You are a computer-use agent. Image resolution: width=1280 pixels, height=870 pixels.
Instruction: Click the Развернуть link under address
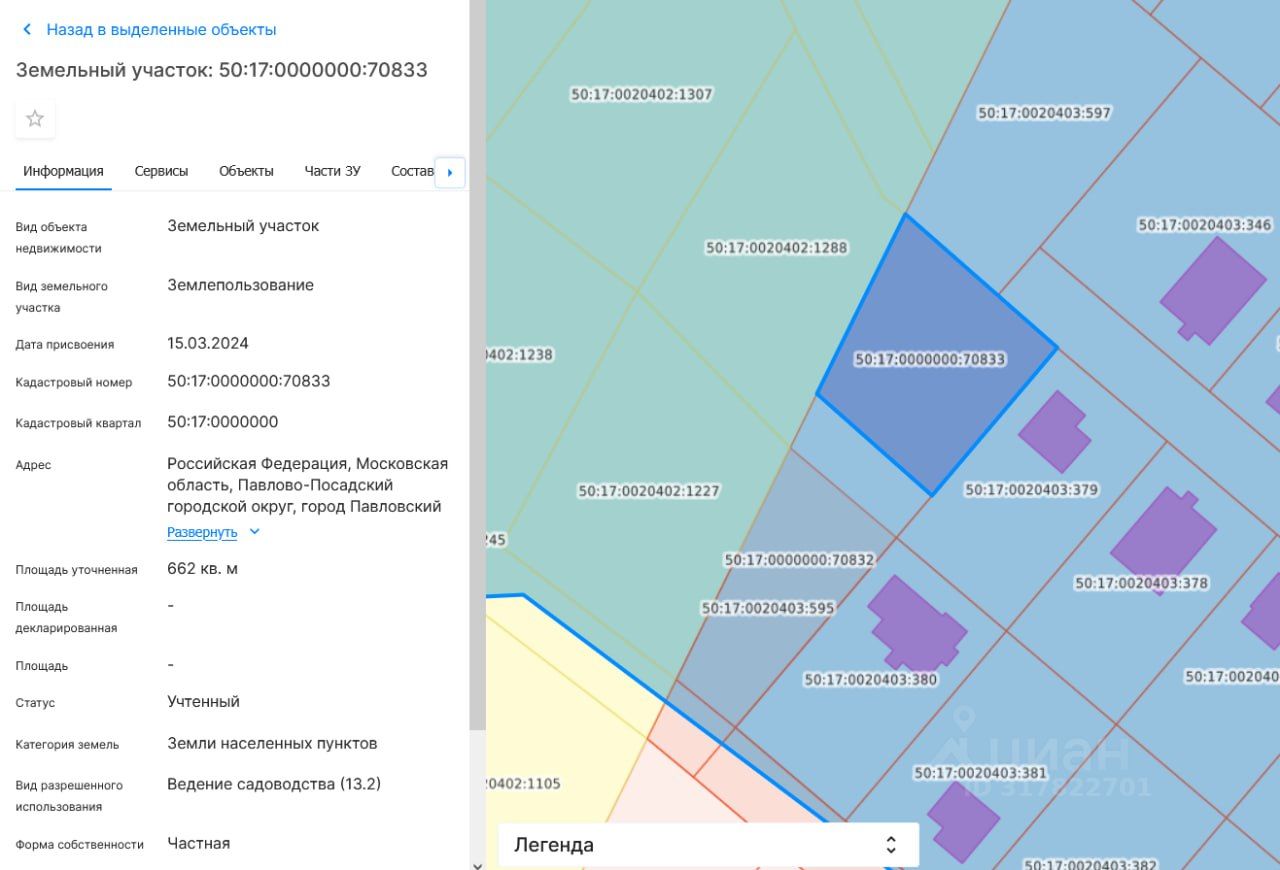(x=202, y=532)
